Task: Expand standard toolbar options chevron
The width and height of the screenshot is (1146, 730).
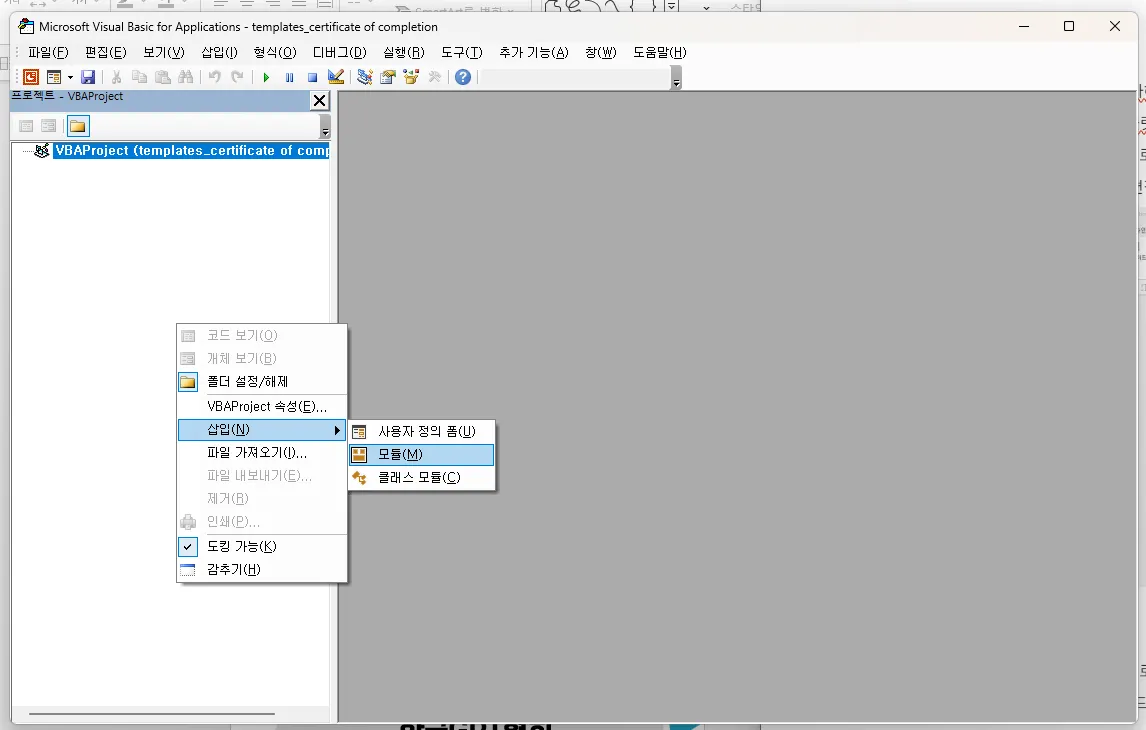Action: (x=676, y=78)
